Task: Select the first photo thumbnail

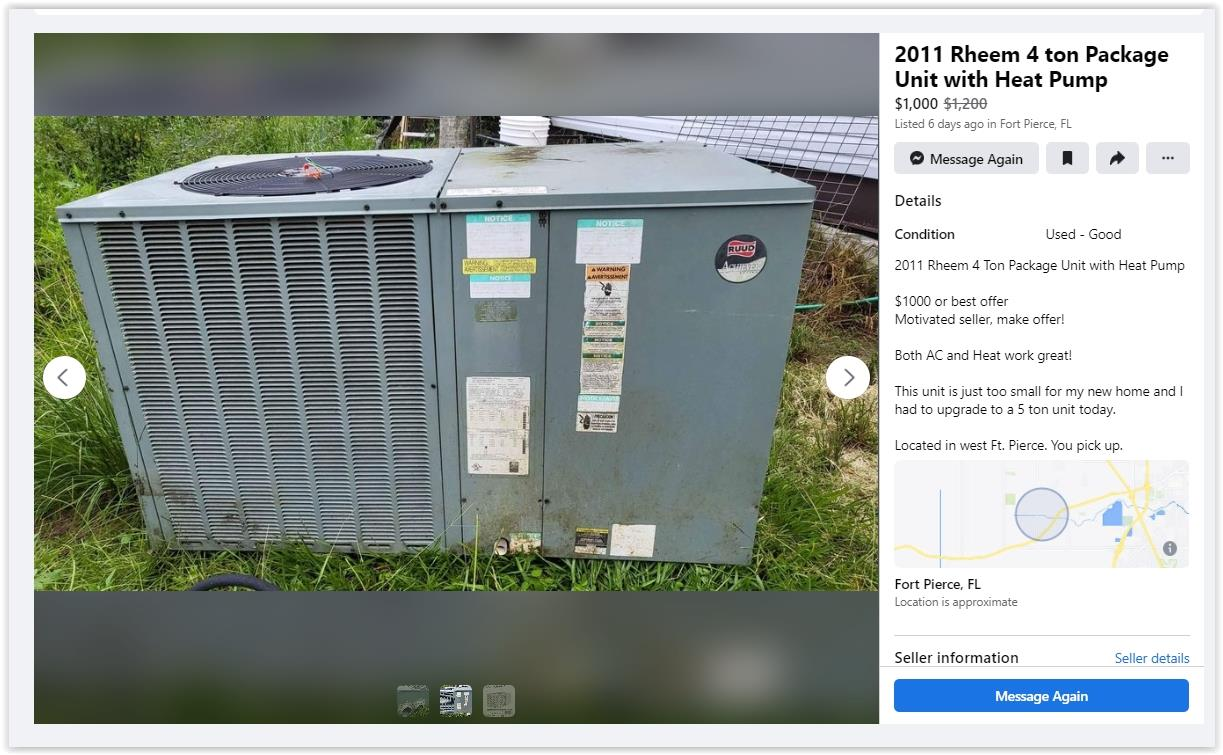Action: coord(413,700)
